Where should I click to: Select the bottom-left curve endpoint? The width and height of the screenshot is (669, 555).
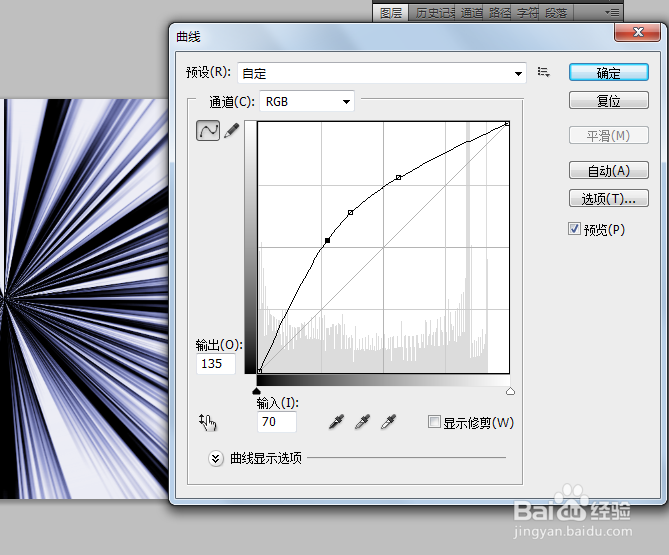259,371
